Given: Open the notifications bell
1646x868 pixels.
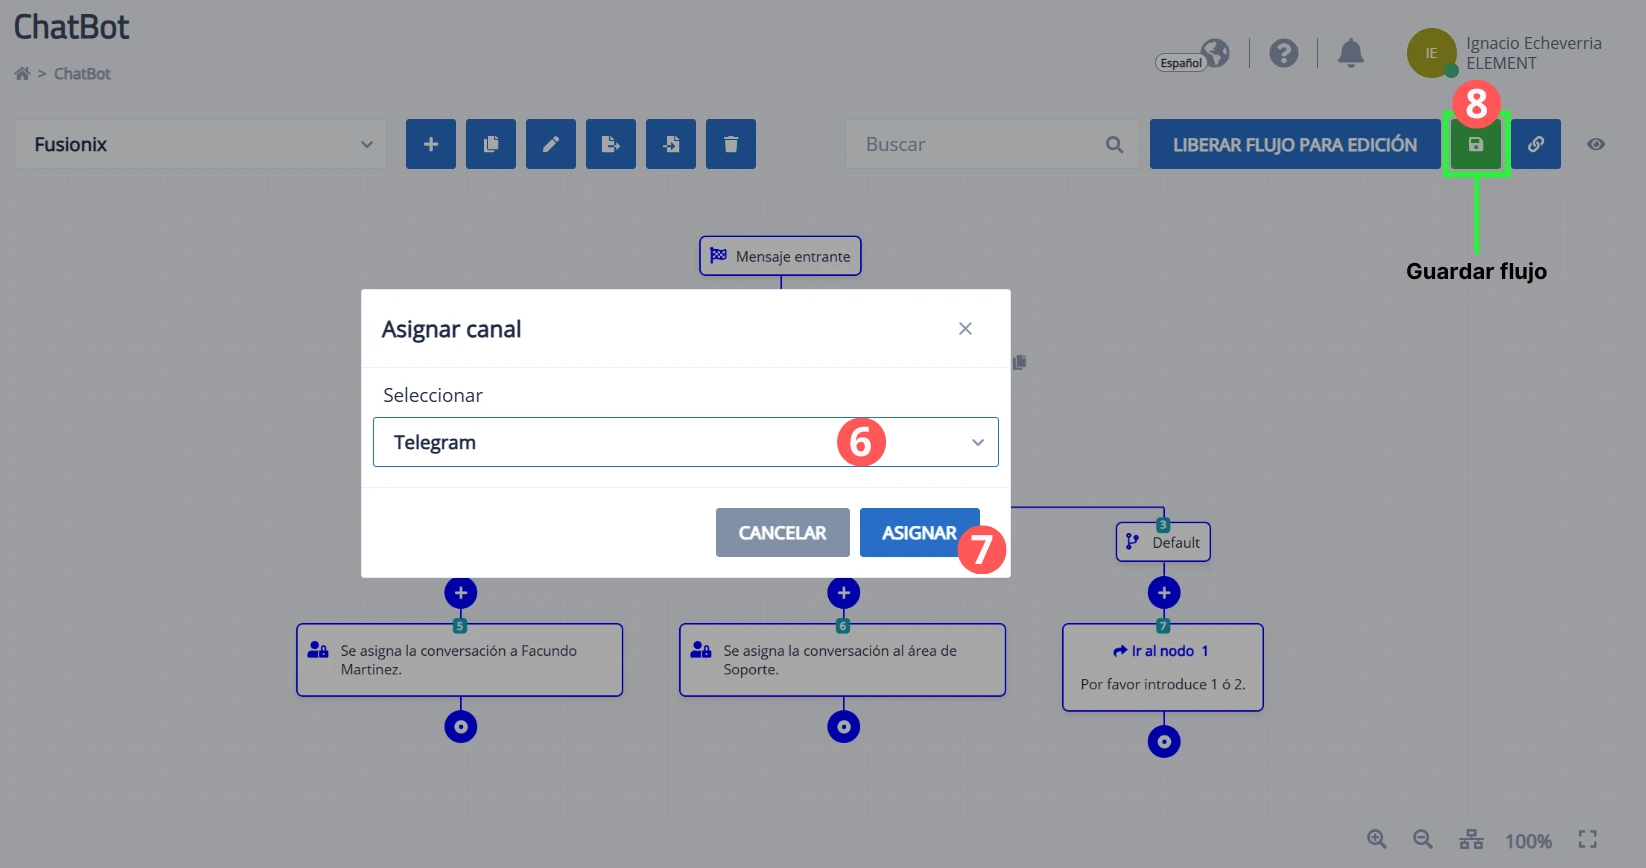Looking at the screenshot, I should pyautogui.click(x=1351, y=53).
